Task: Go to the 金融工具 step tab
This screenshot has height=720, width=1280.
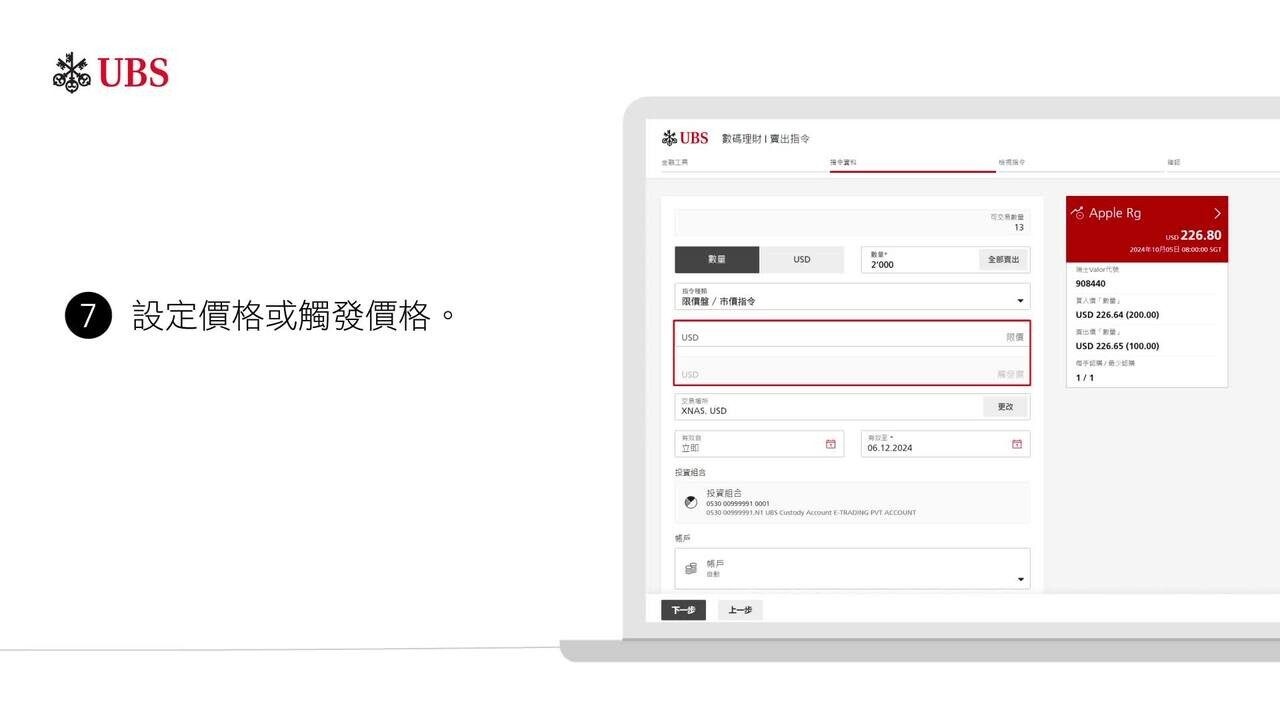Action: point(675,162)
